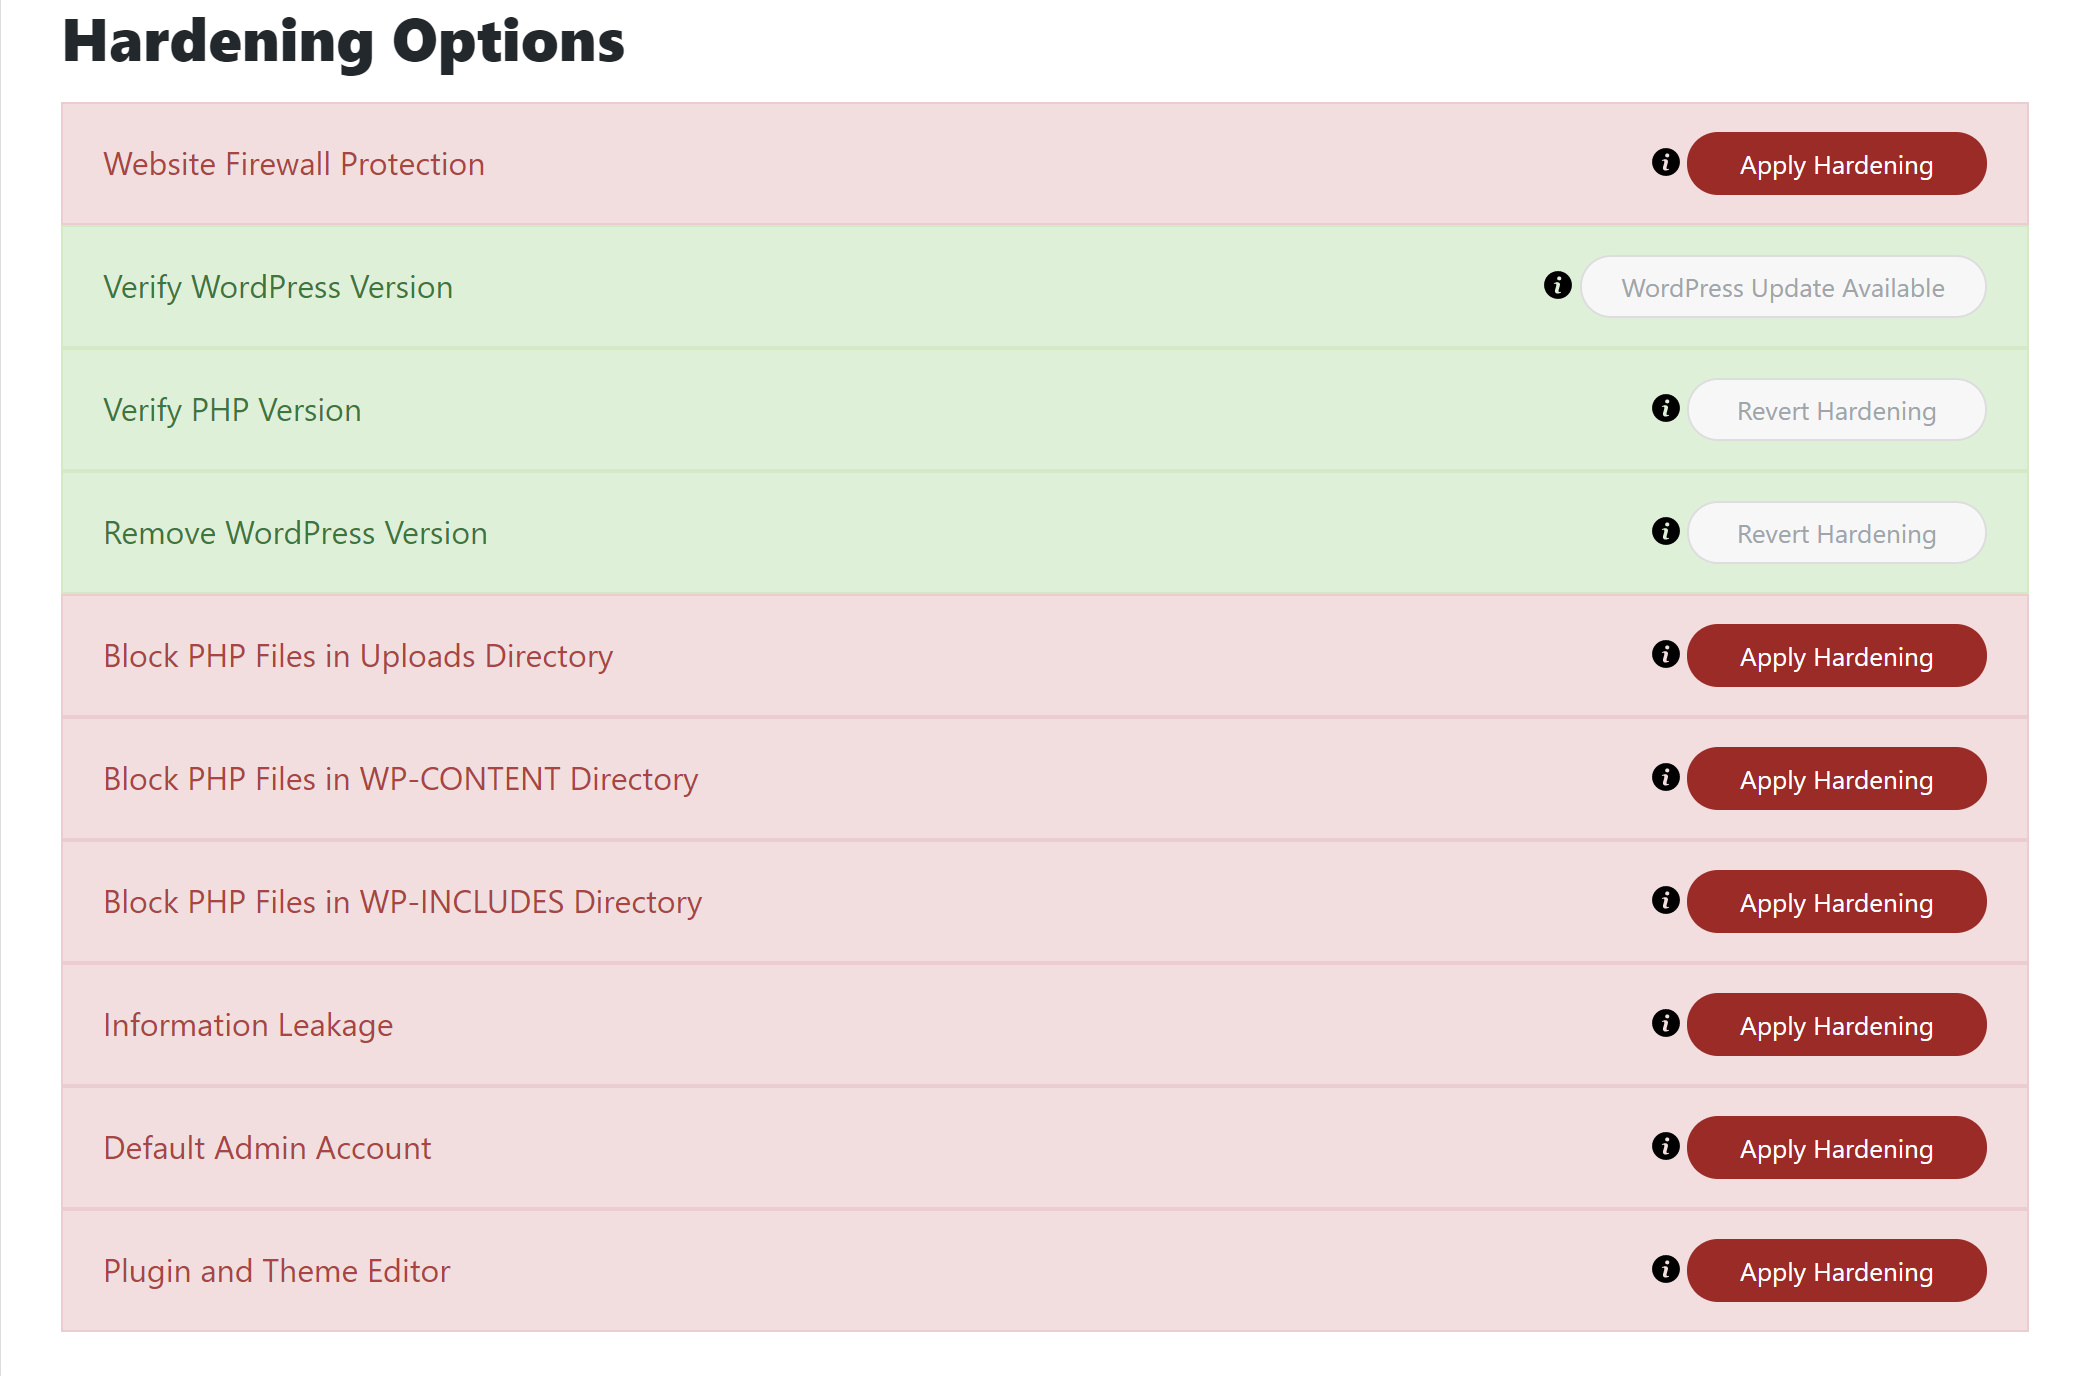Apply Hardening for Default Admin Account
This screenshot has height=1376, width=2078.
[x=1836, y=1147]
